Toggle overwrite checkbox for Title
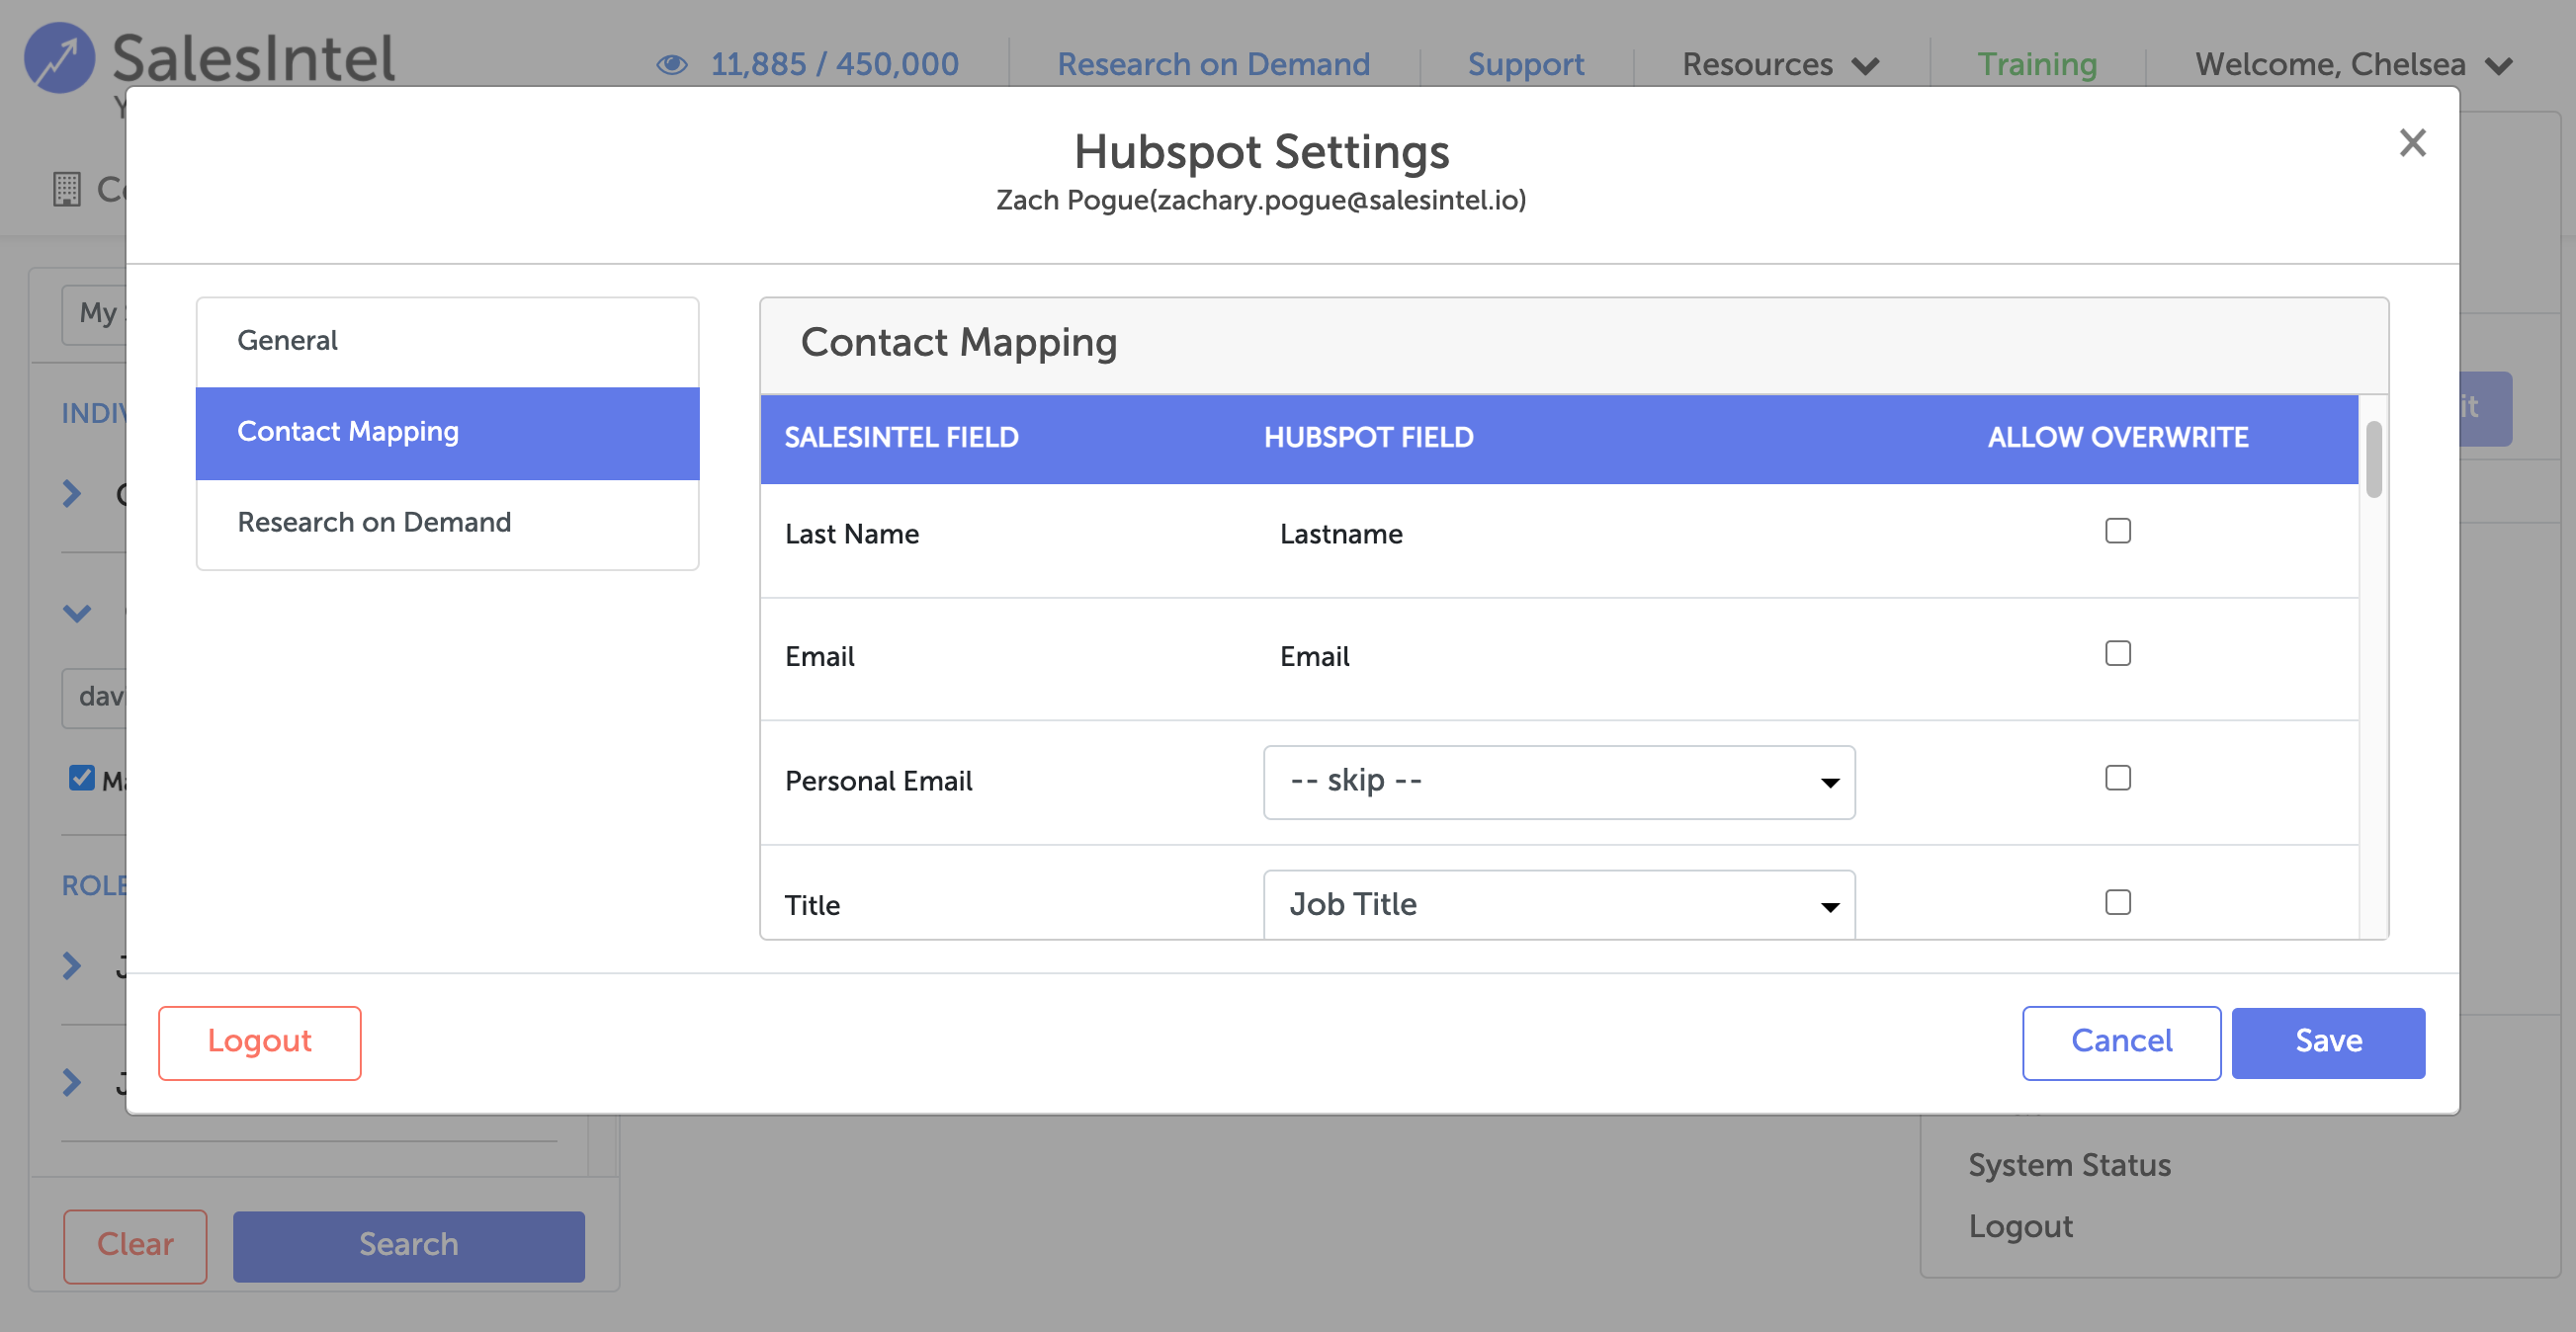Viewport: 2576px width, 1332px height. (2117, 902)
